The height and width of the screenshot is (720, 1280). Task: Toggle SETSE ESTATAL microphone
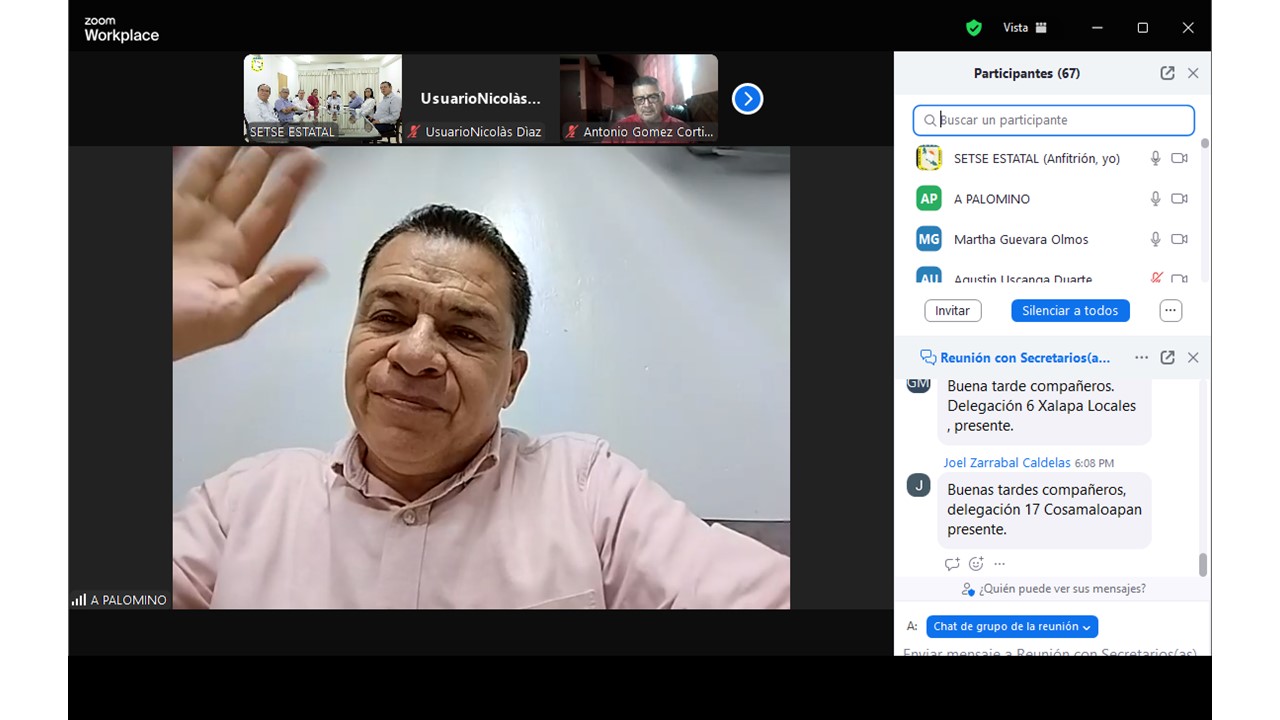pyautogui.click(x=1155, y=158)
